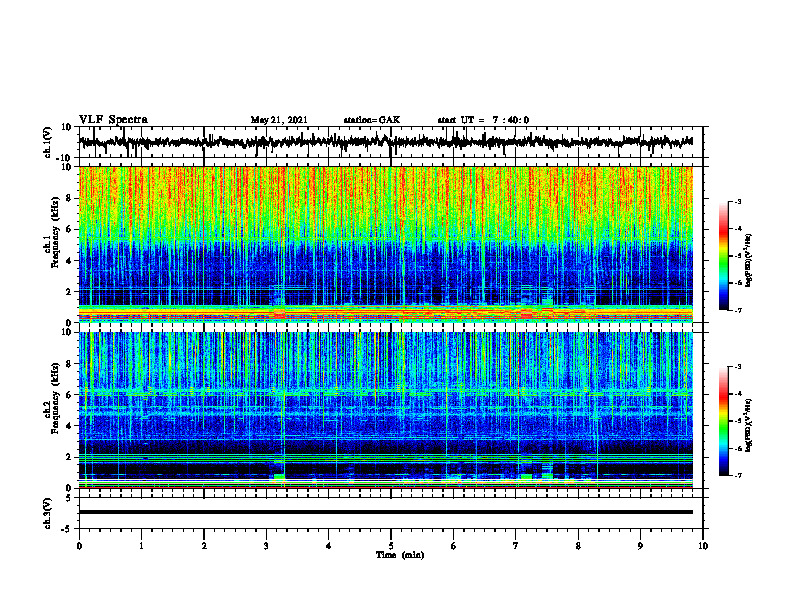The height and width of the screenshot is (612, 792).
Task: Click the ch.1 color bar unit label
Action: [x=749, y=261]
